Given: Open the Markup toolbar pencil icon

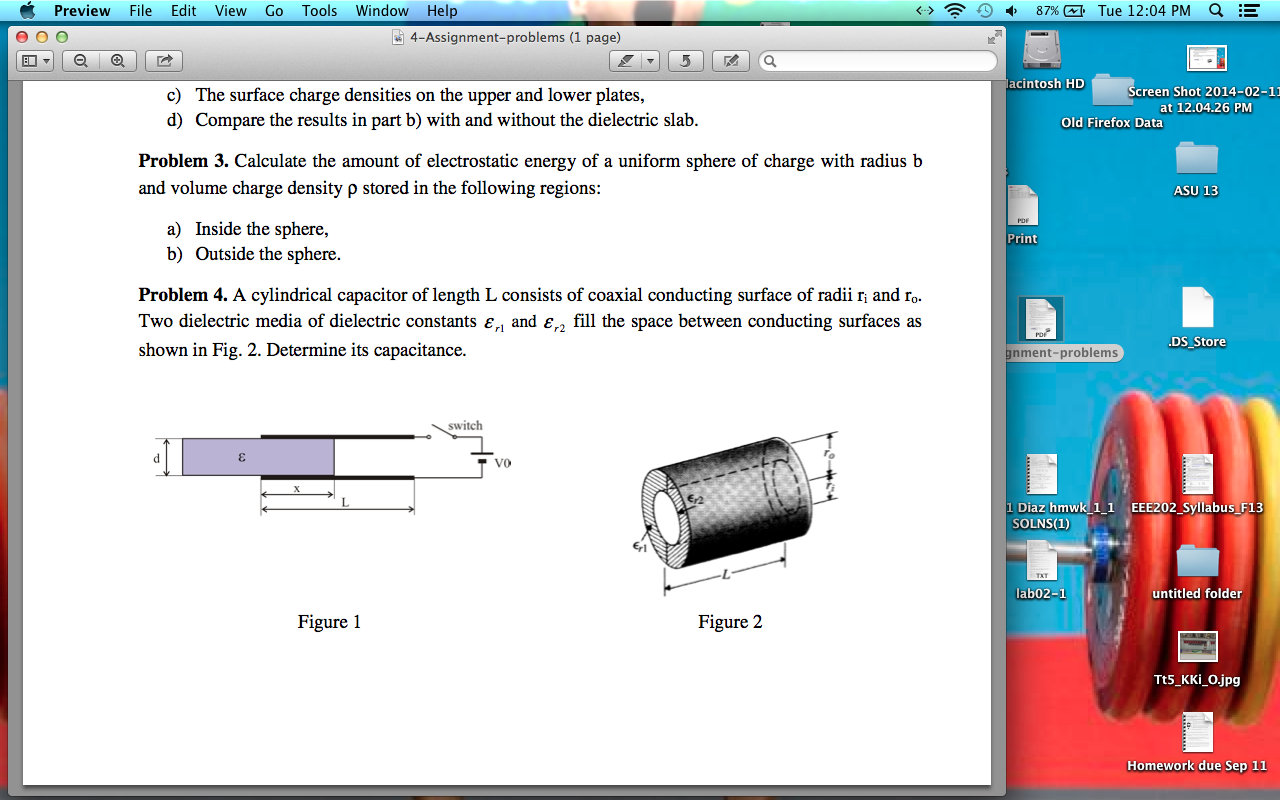Looking at the screenshot, I should point(730,60).
